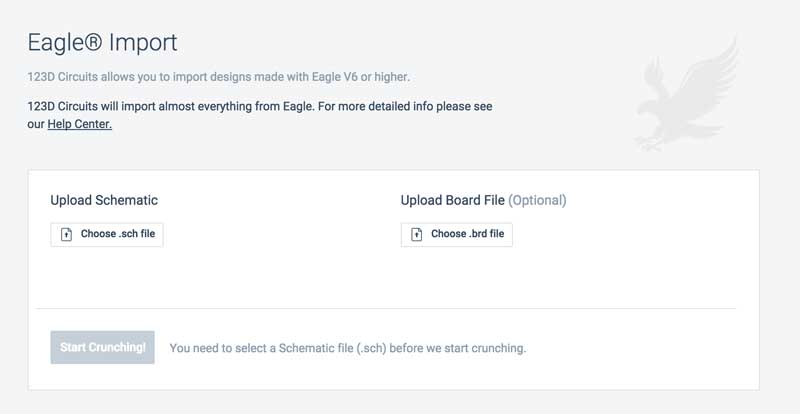
Task: Click the Upload Schematic section label
Action: pyautogui.click(x=104, y=200)
